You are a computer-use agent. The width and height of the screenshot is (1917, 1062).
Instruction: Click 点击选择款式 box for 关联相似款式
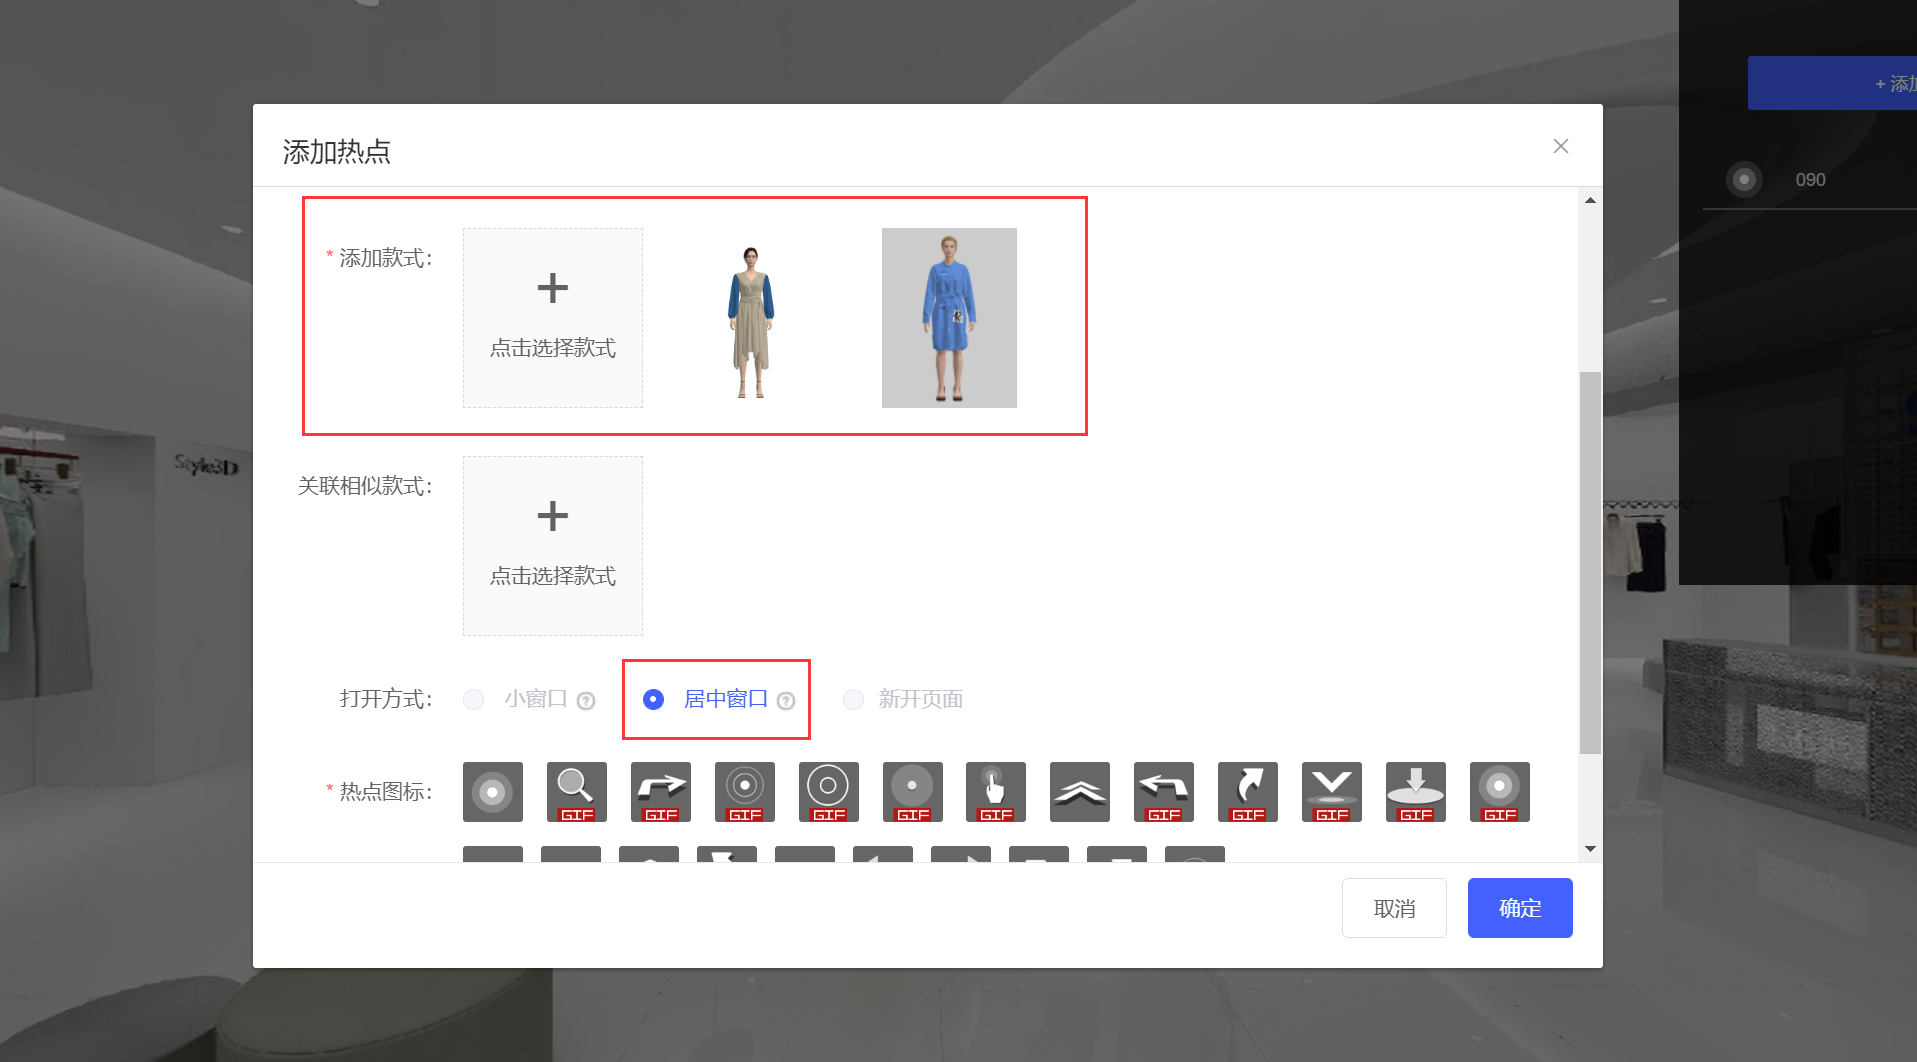point(552,545)
